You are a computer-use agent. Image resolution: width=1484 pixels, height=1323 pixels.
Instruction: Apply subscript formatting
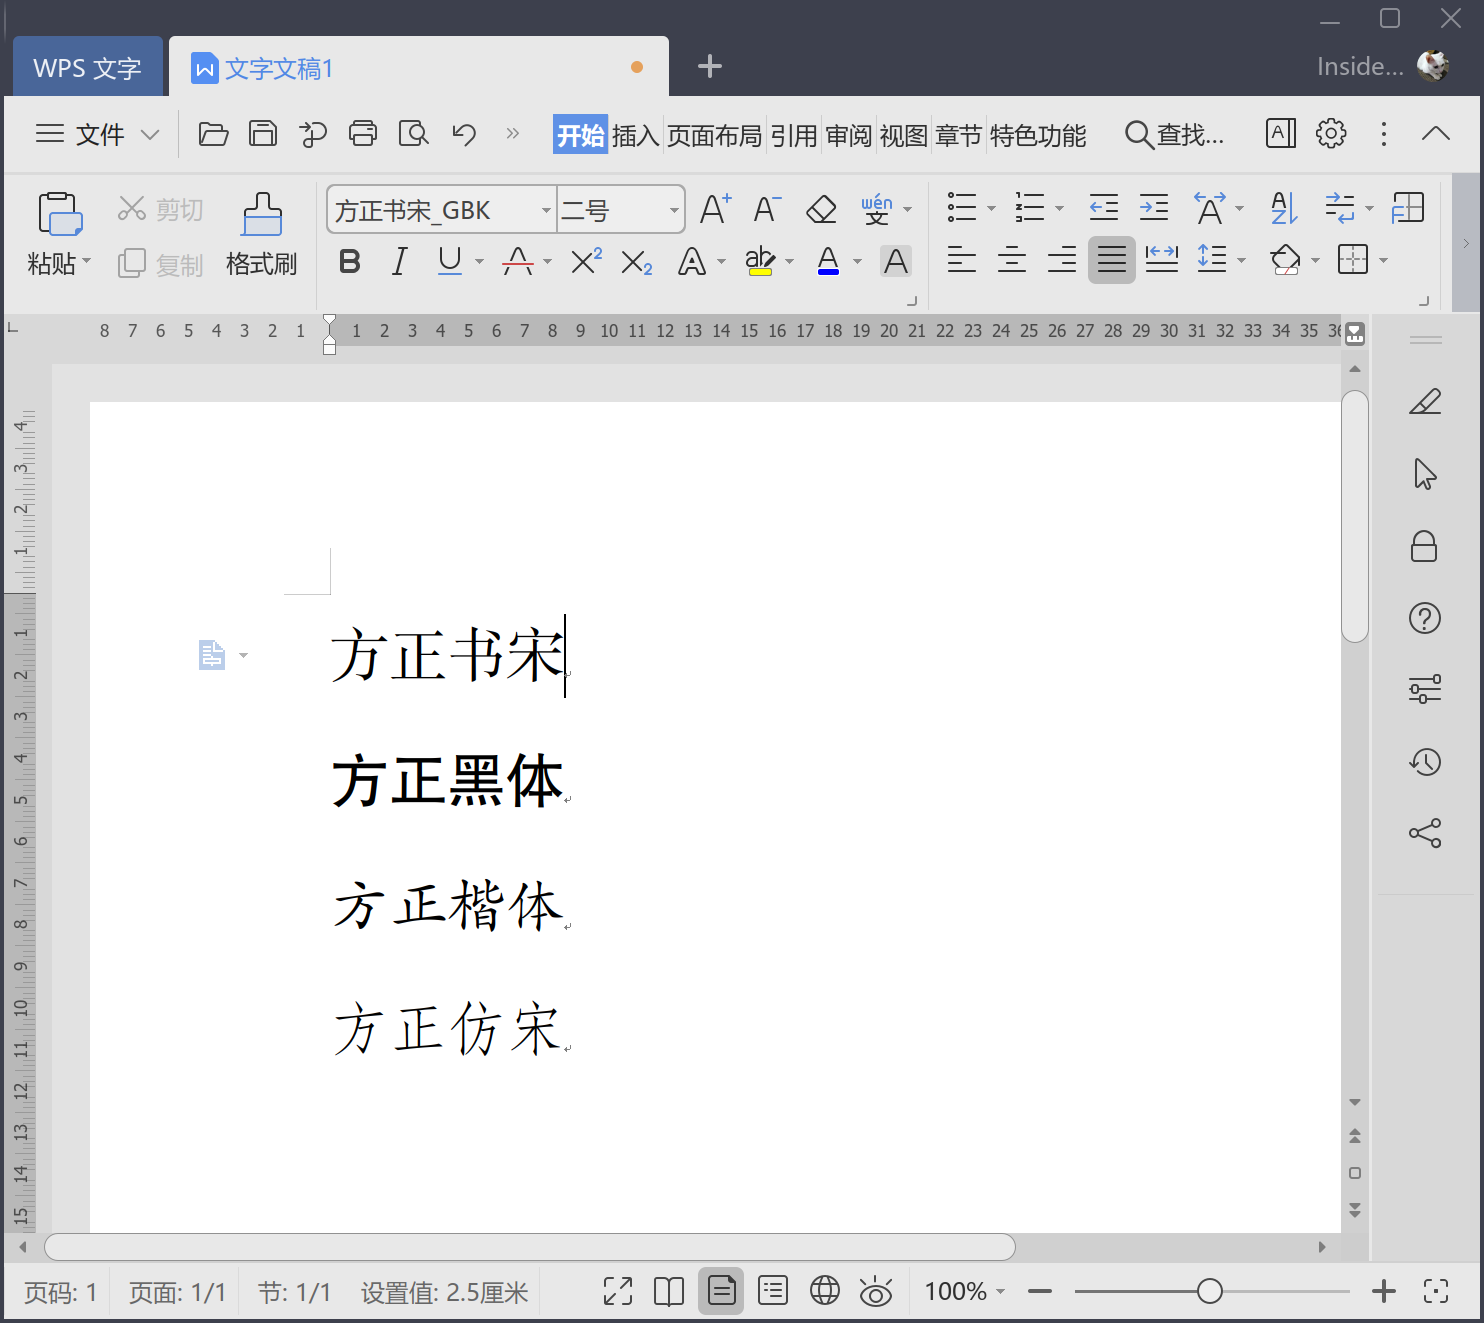(x=637, y=263)
